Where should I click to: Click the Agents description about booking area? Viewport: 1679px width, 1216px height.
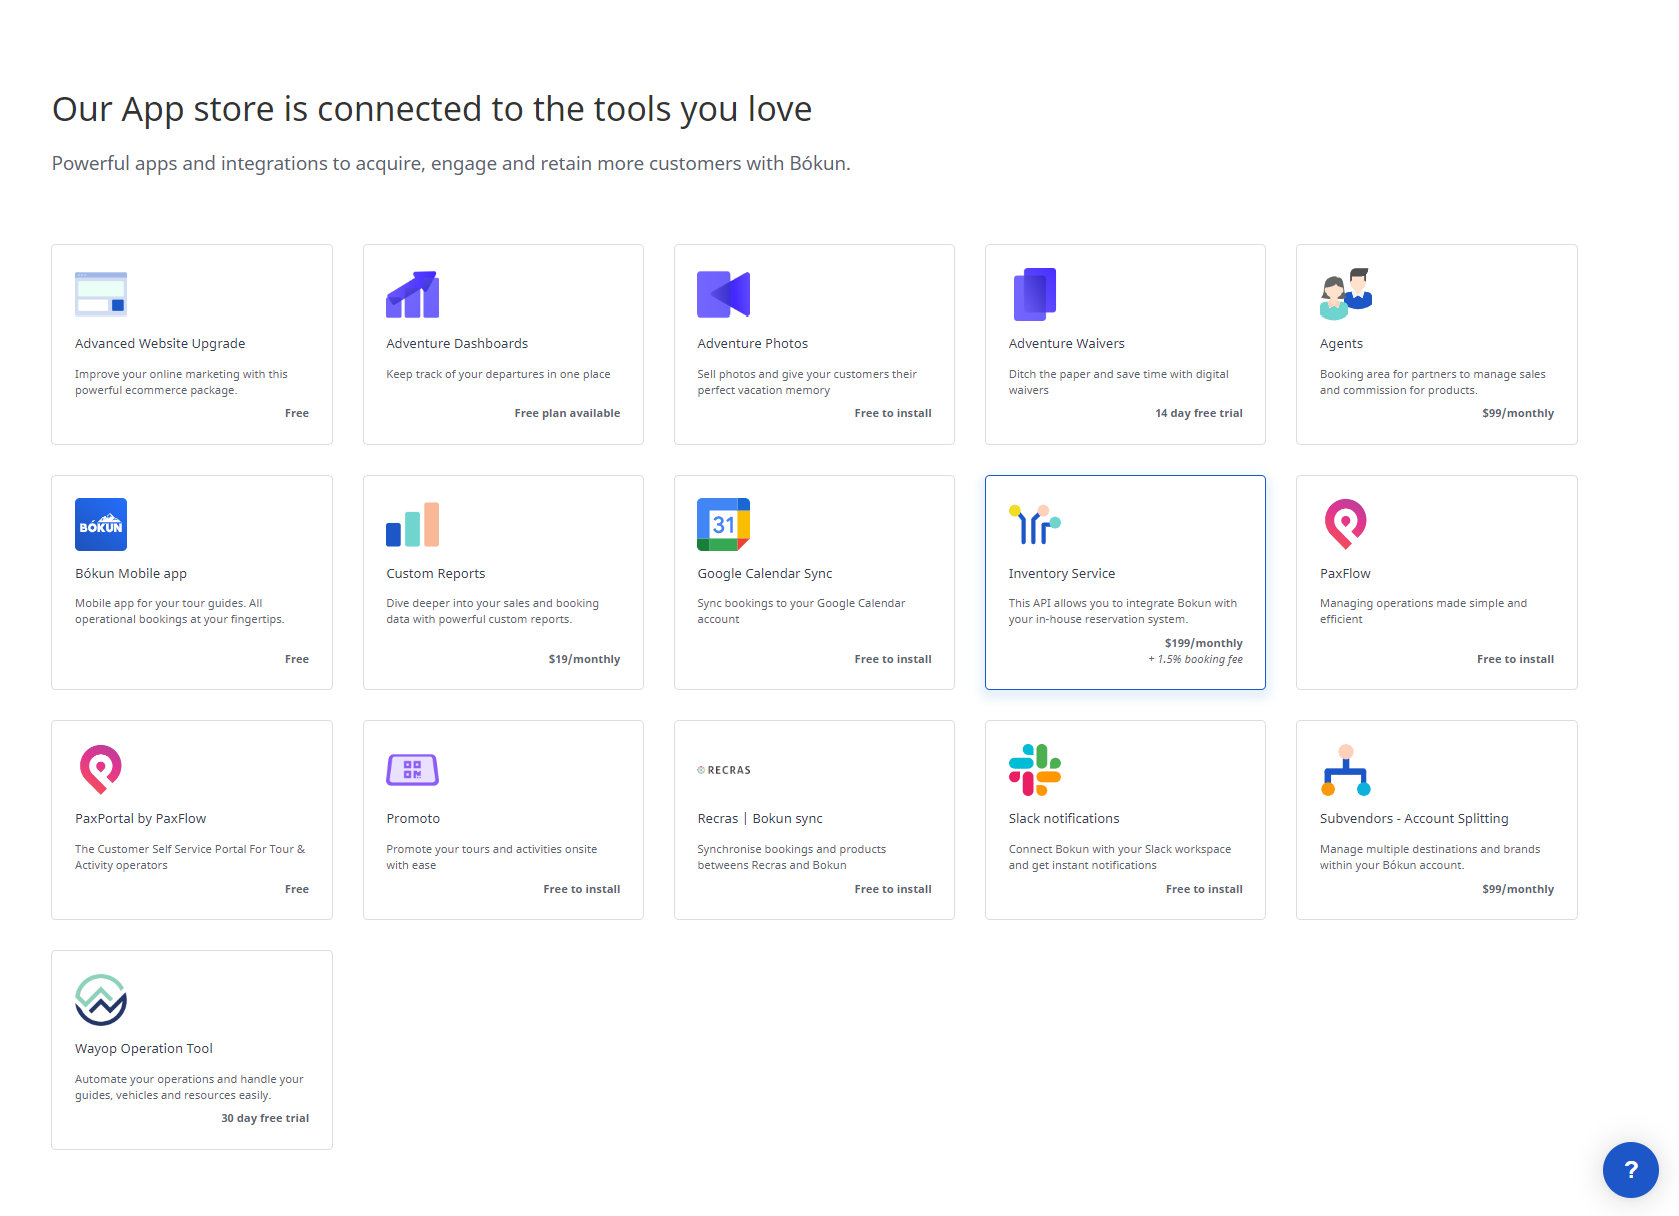coord(1432,382)
